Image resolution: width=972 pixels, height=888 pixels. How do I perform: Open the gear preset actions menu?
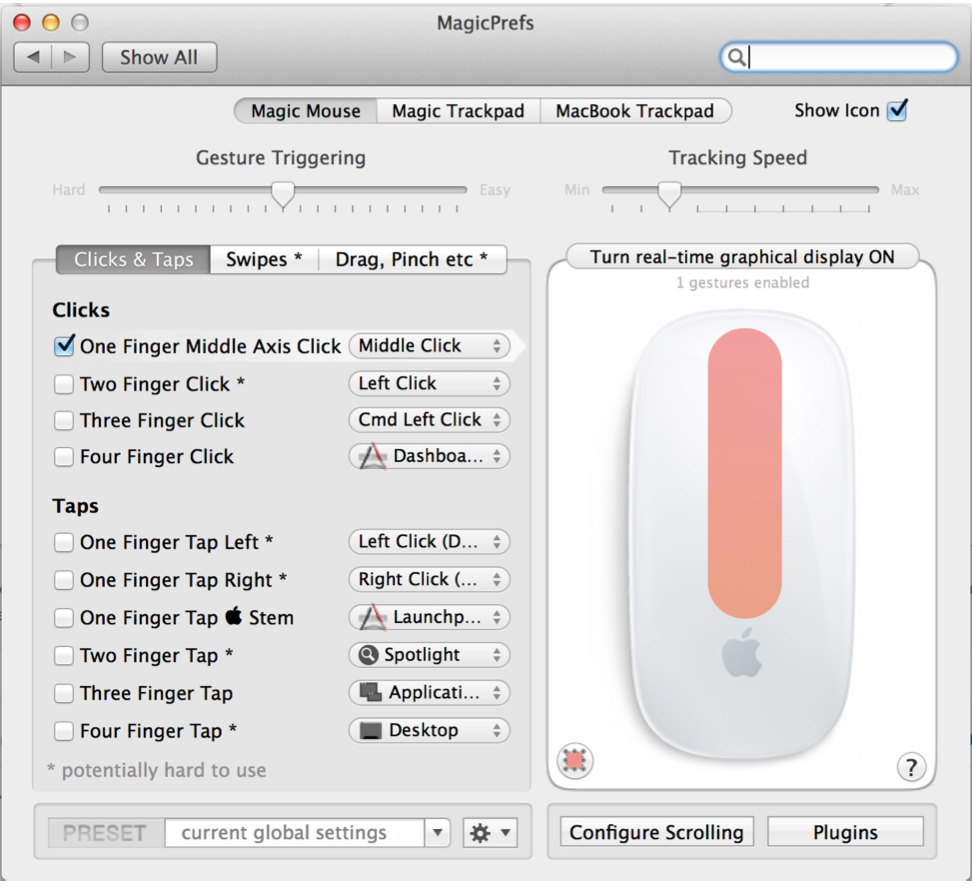point(490,833)
